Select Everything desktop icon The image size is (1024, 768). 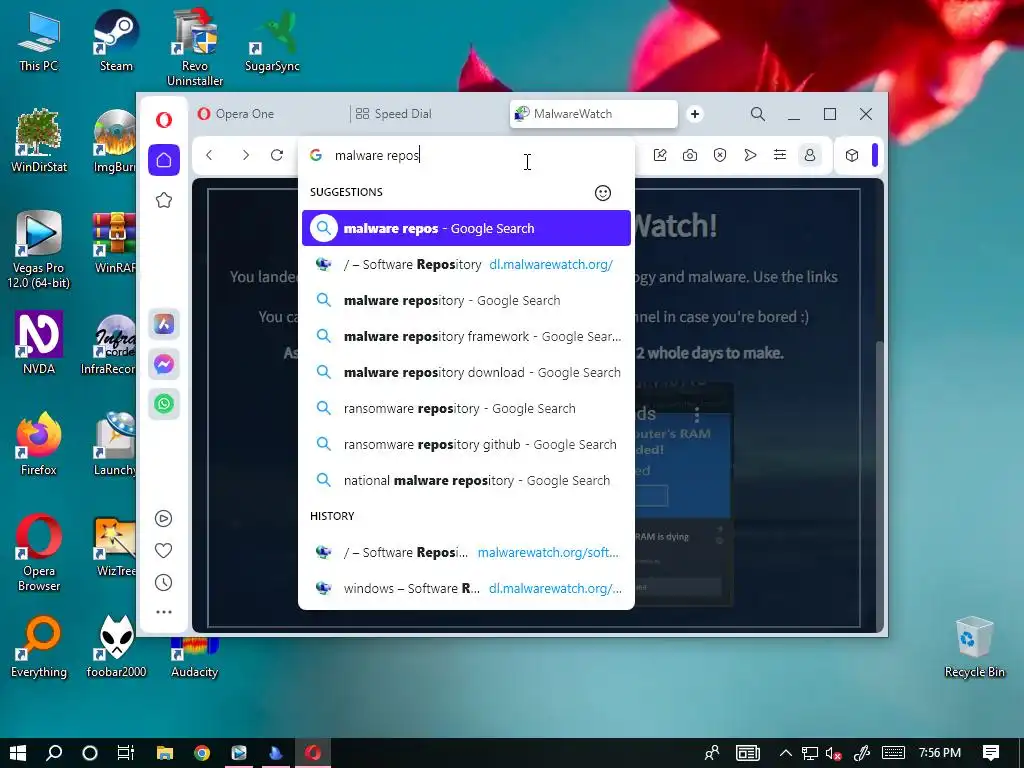tap(39, 647)
